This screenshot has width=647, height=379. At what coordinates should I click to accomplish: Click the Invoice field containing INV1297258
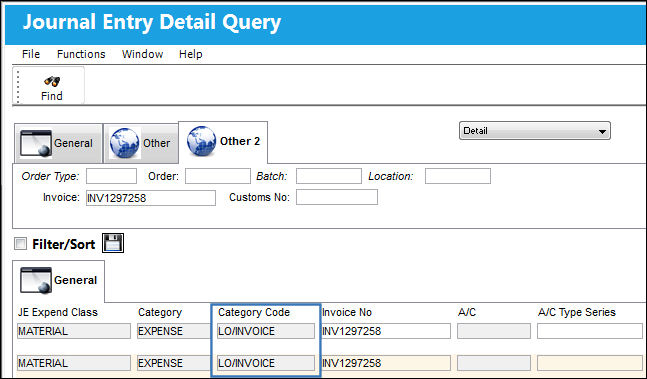151,198
